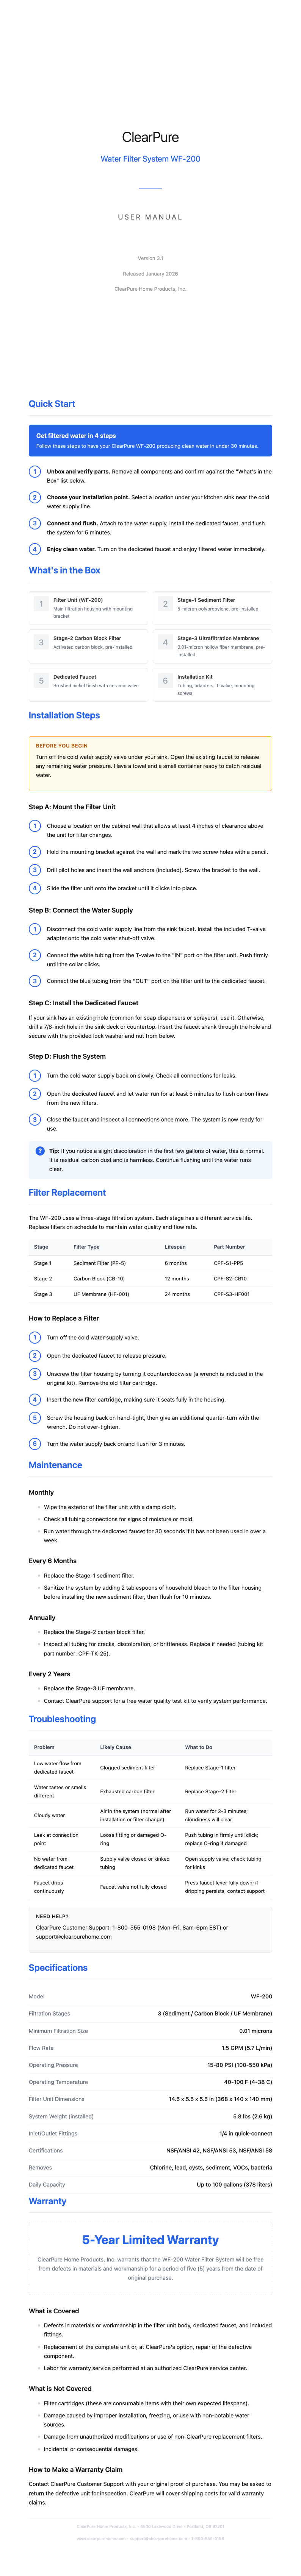Click number 5 tile for Dedicated Faucet
Viewport: 301px width, 2576px height.
41,681
